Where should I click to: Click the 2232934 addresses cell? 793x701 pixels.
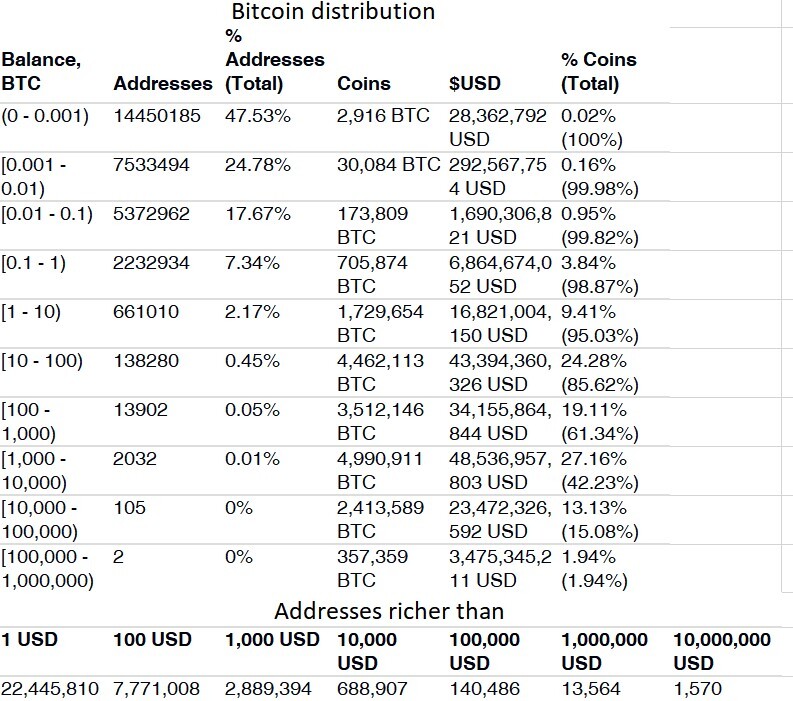point(151,263)
